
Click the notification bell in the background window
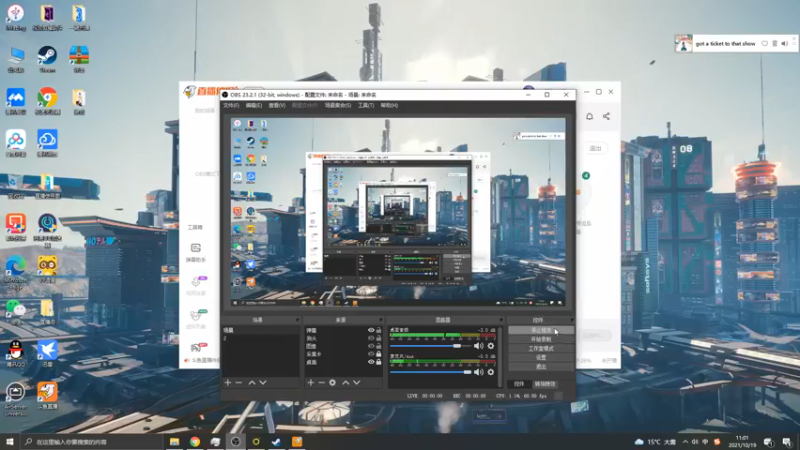[589, 116]
